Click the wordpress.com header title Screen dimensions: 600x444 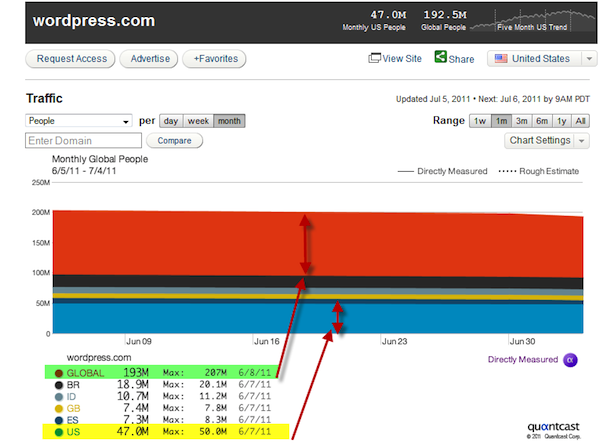(94, 21)
